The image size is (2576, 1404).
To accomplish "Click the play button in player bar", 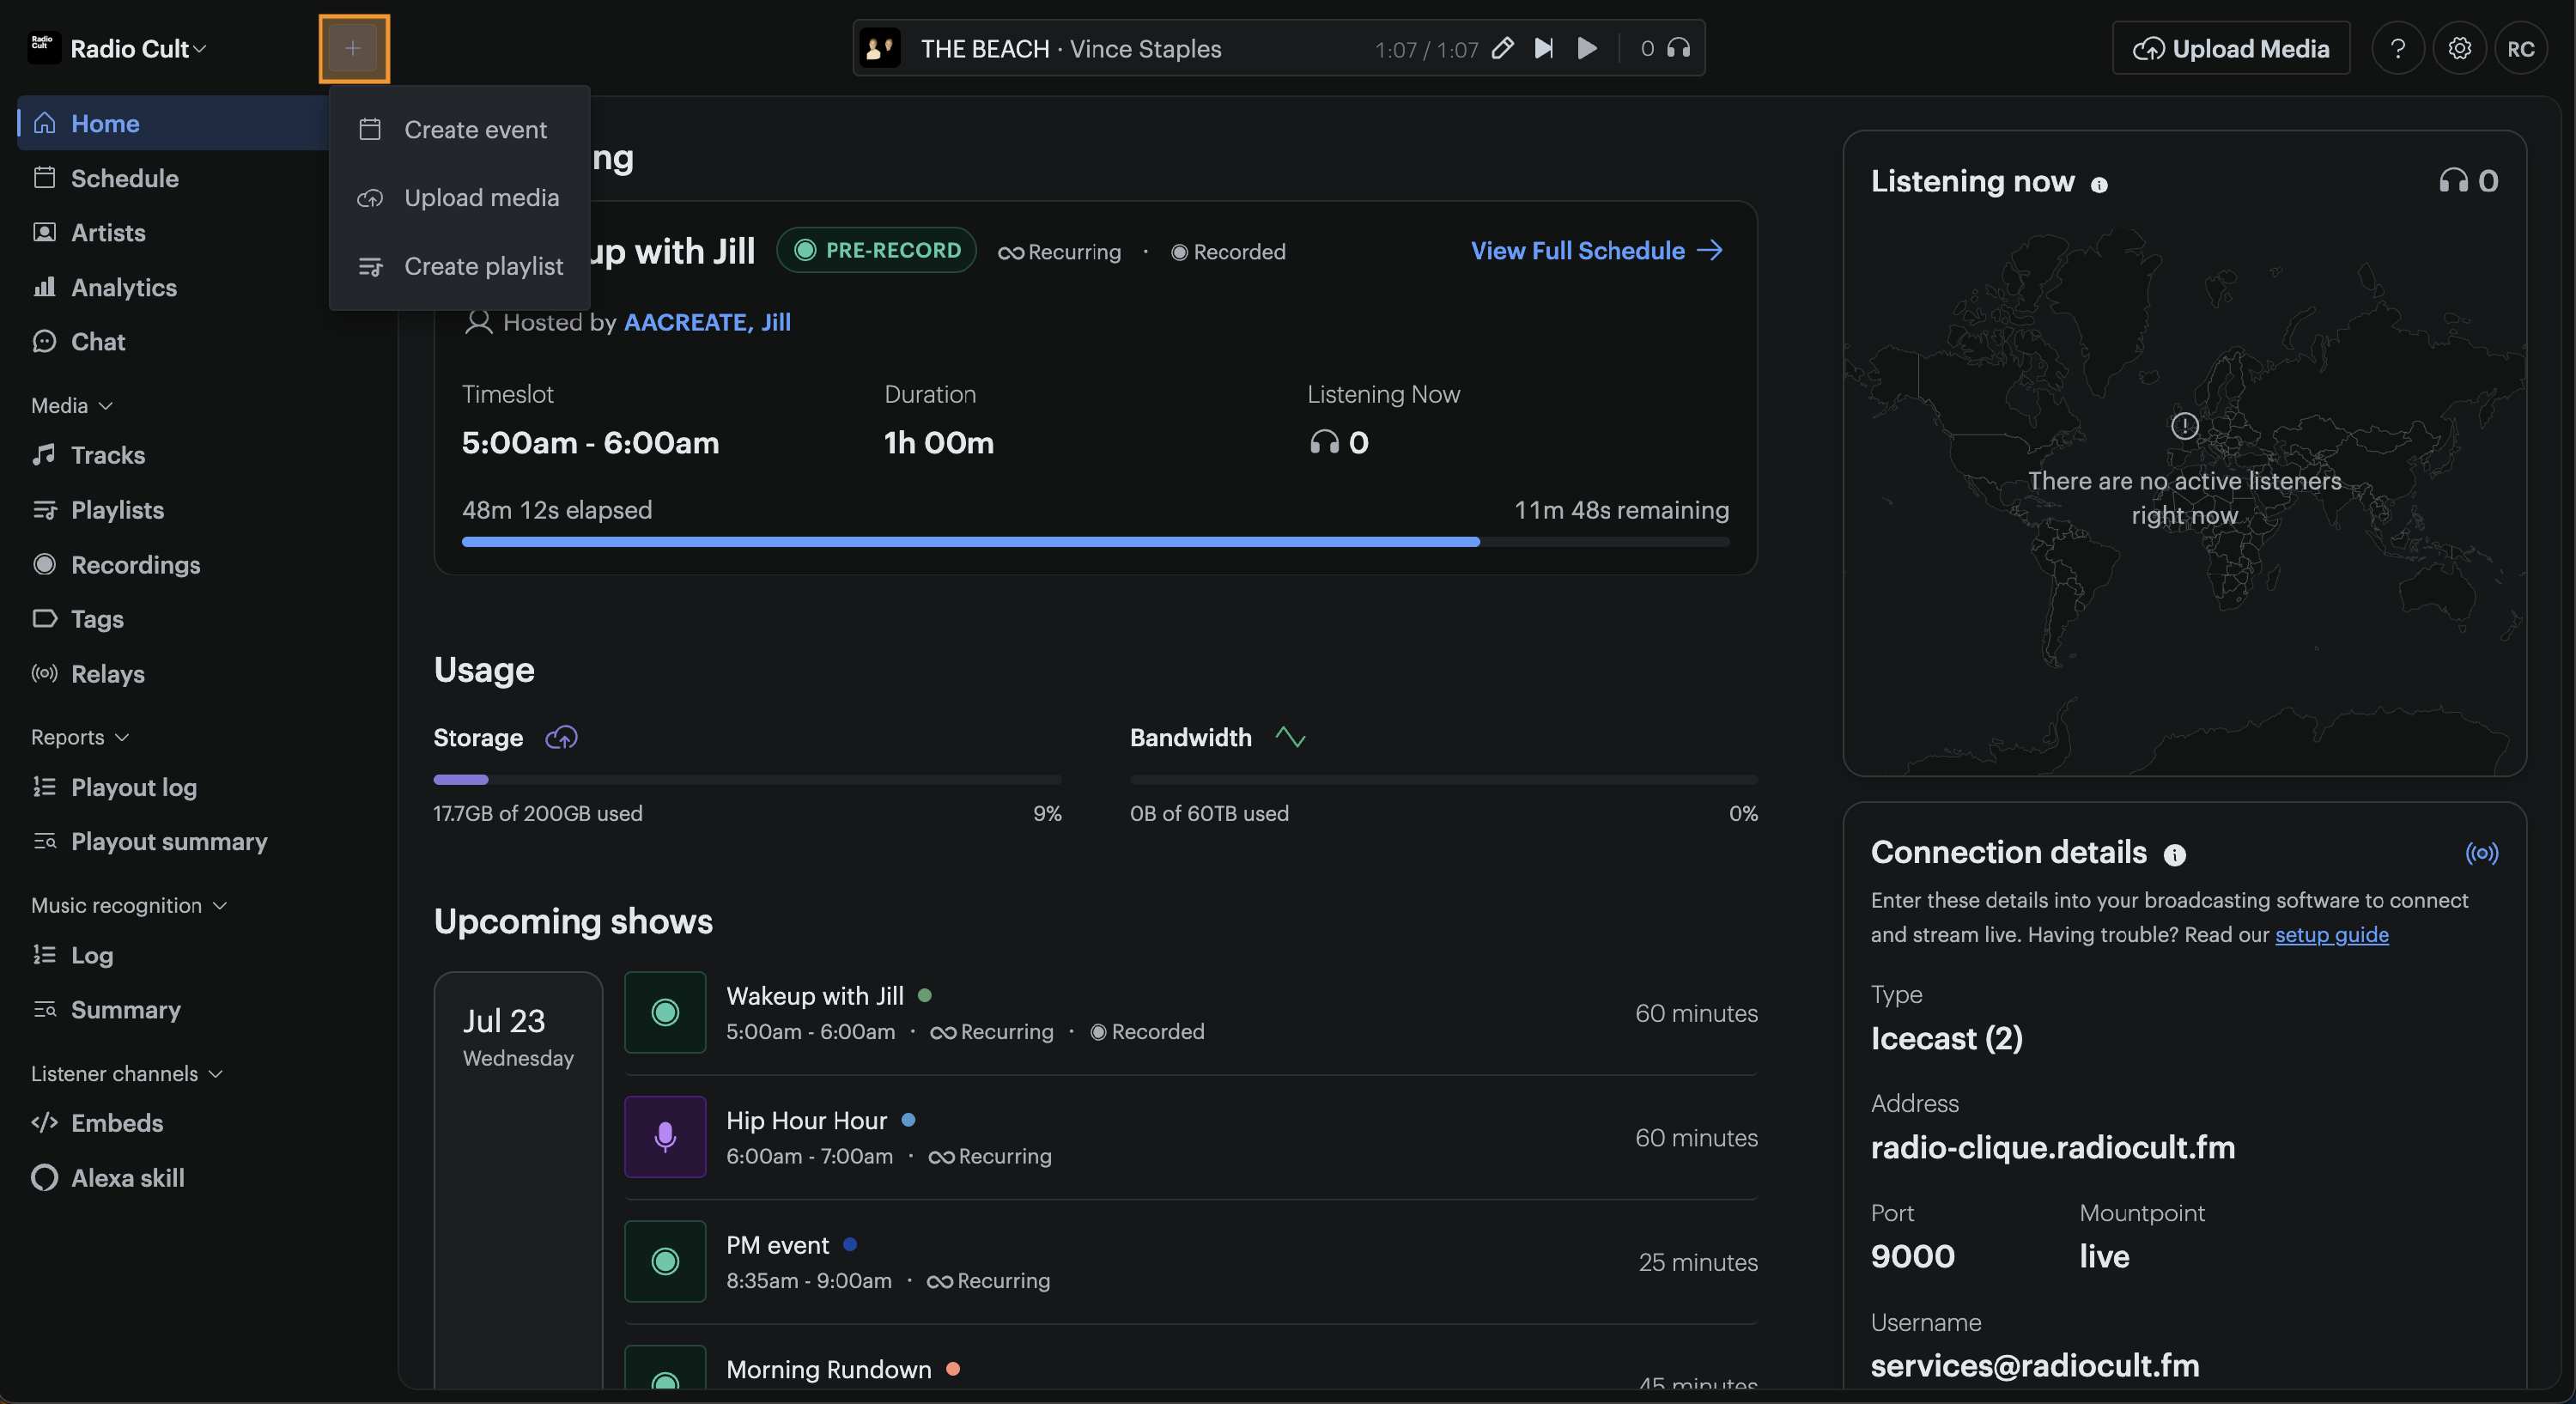I will (x=1587, y=48).
